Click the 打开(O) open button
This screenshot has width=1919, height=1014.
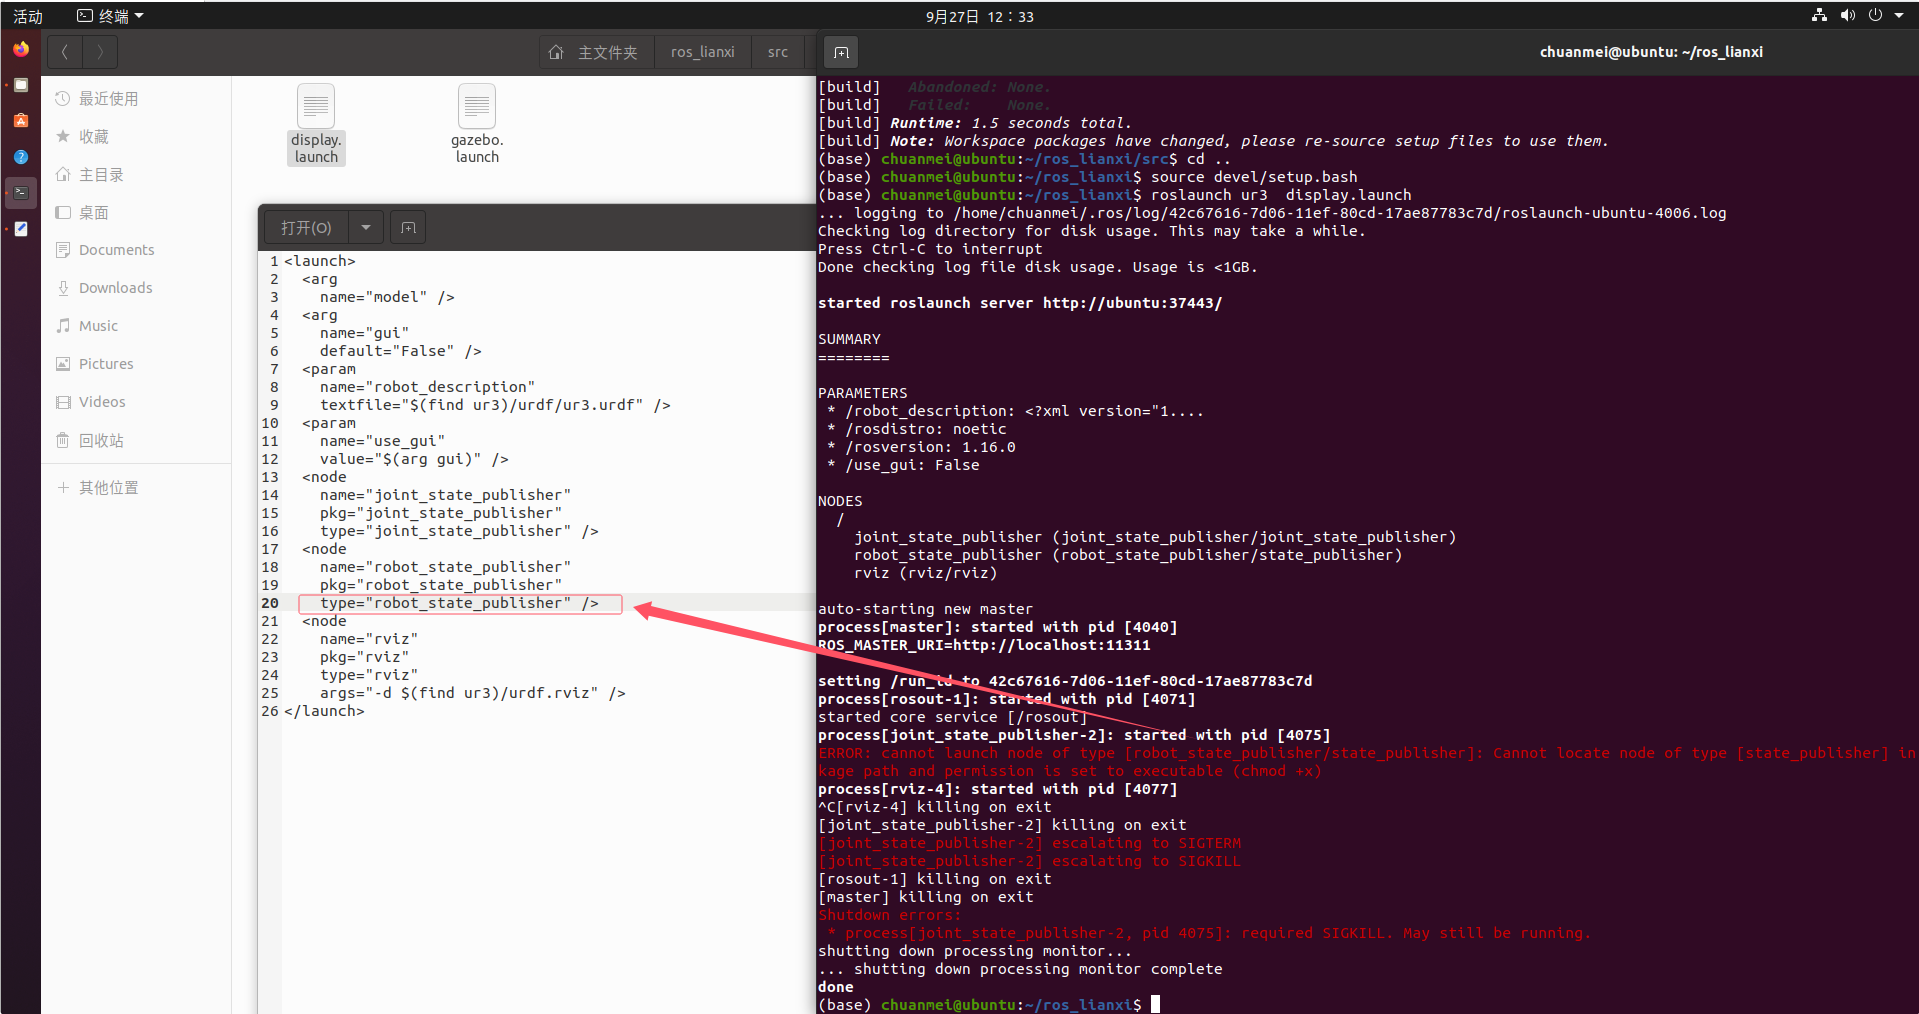(x=305, y=227)
